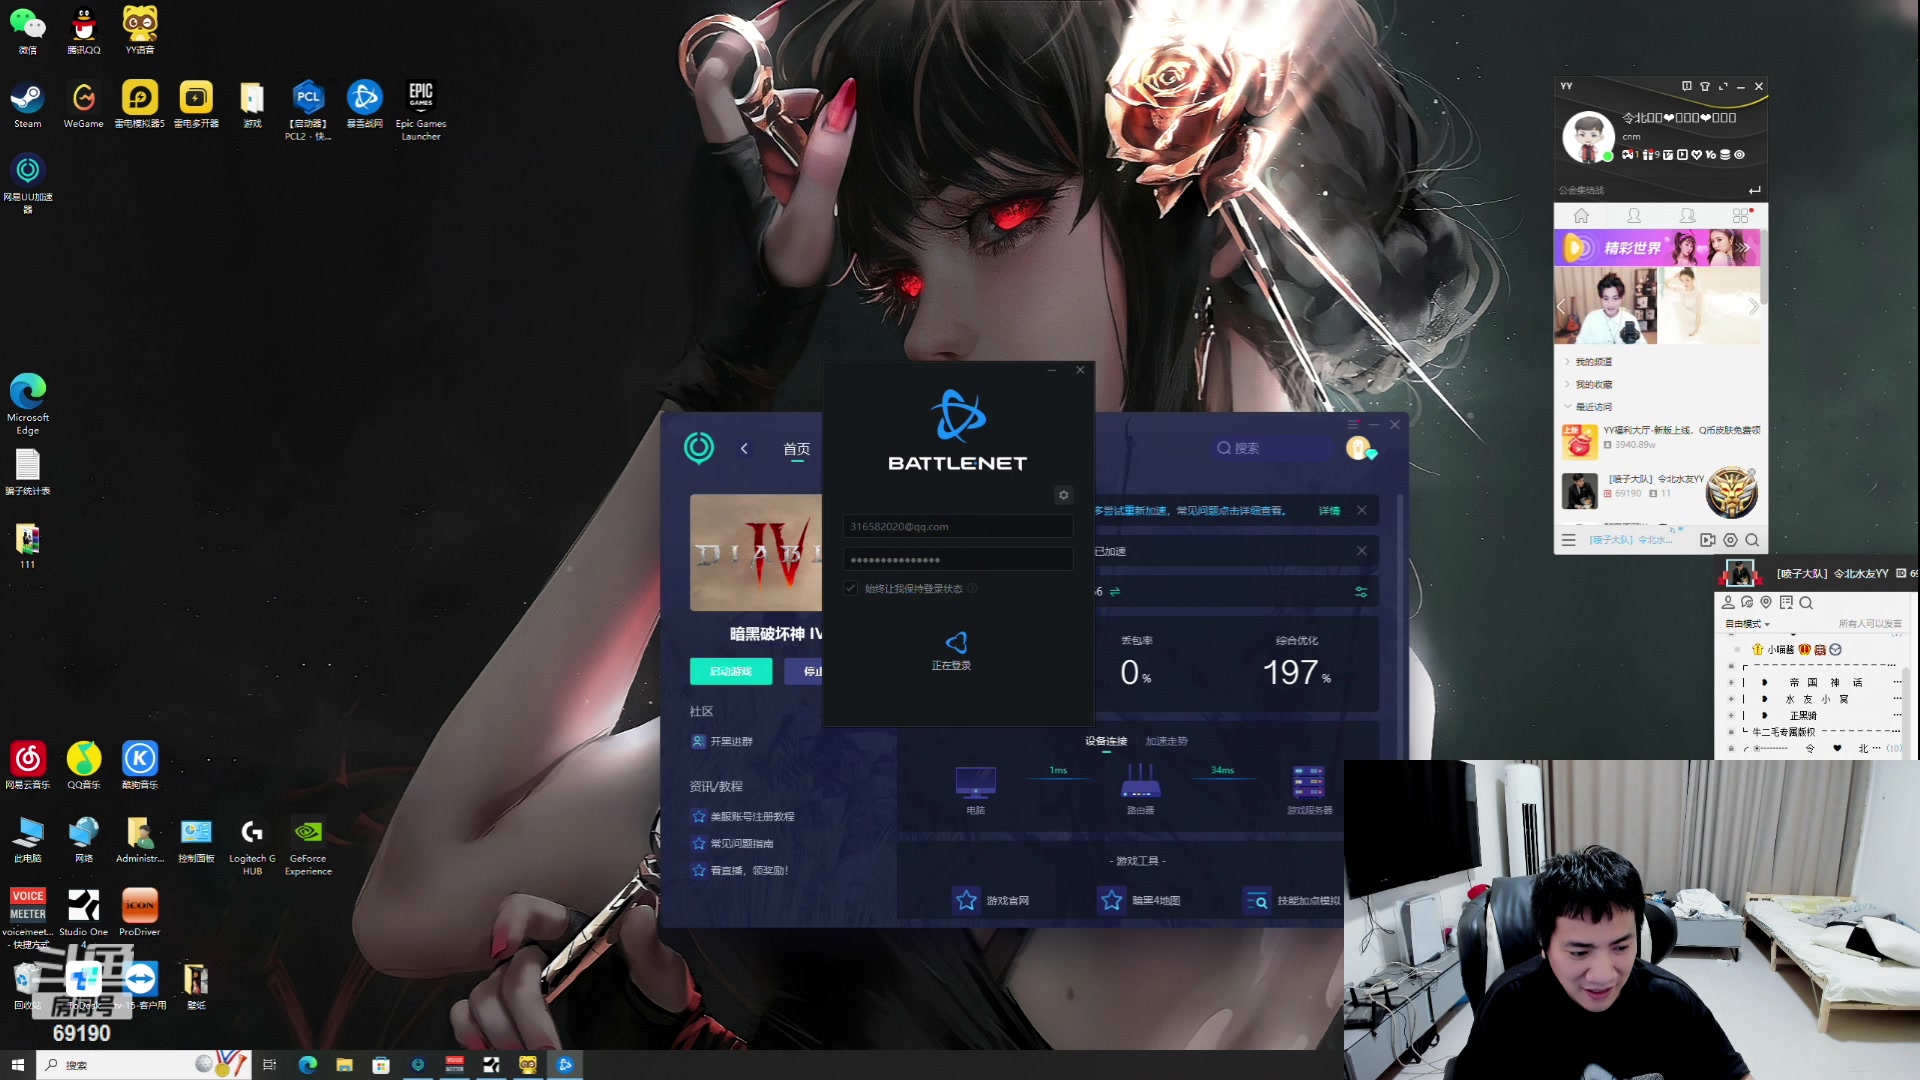Click channel window location pin icon
This screenshot has height=1080, width=1920.
pyautogui.click(x=1766, y=602)
